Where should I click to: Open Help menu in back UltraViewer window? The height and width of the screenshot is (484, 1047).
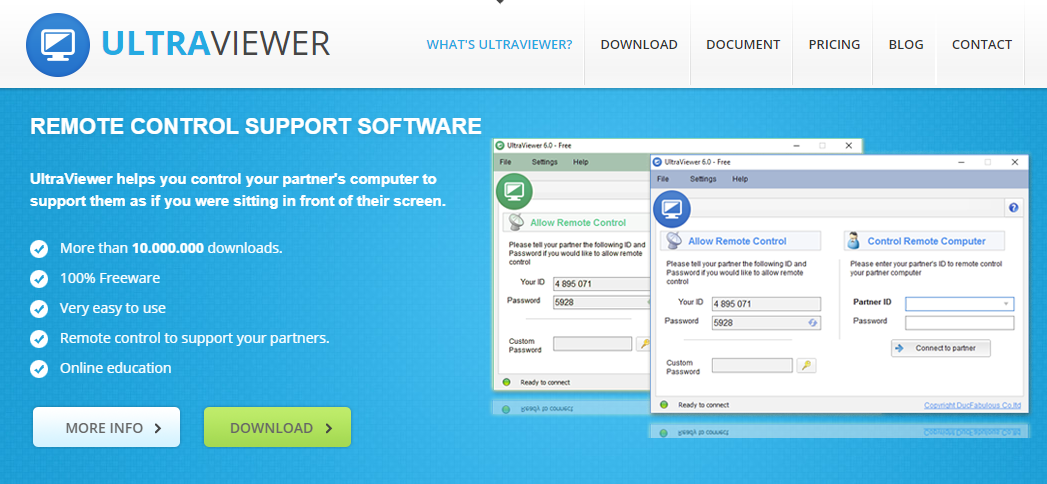click(x=581, y=162)
